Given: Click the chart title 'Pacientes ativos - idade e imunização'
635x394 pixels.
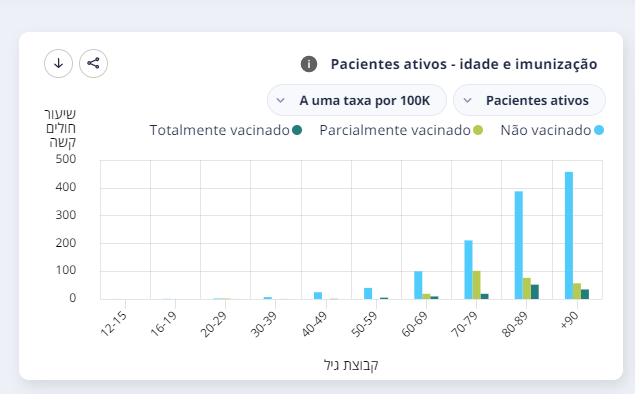Looking at the screenshot, I should click(464, 64).
